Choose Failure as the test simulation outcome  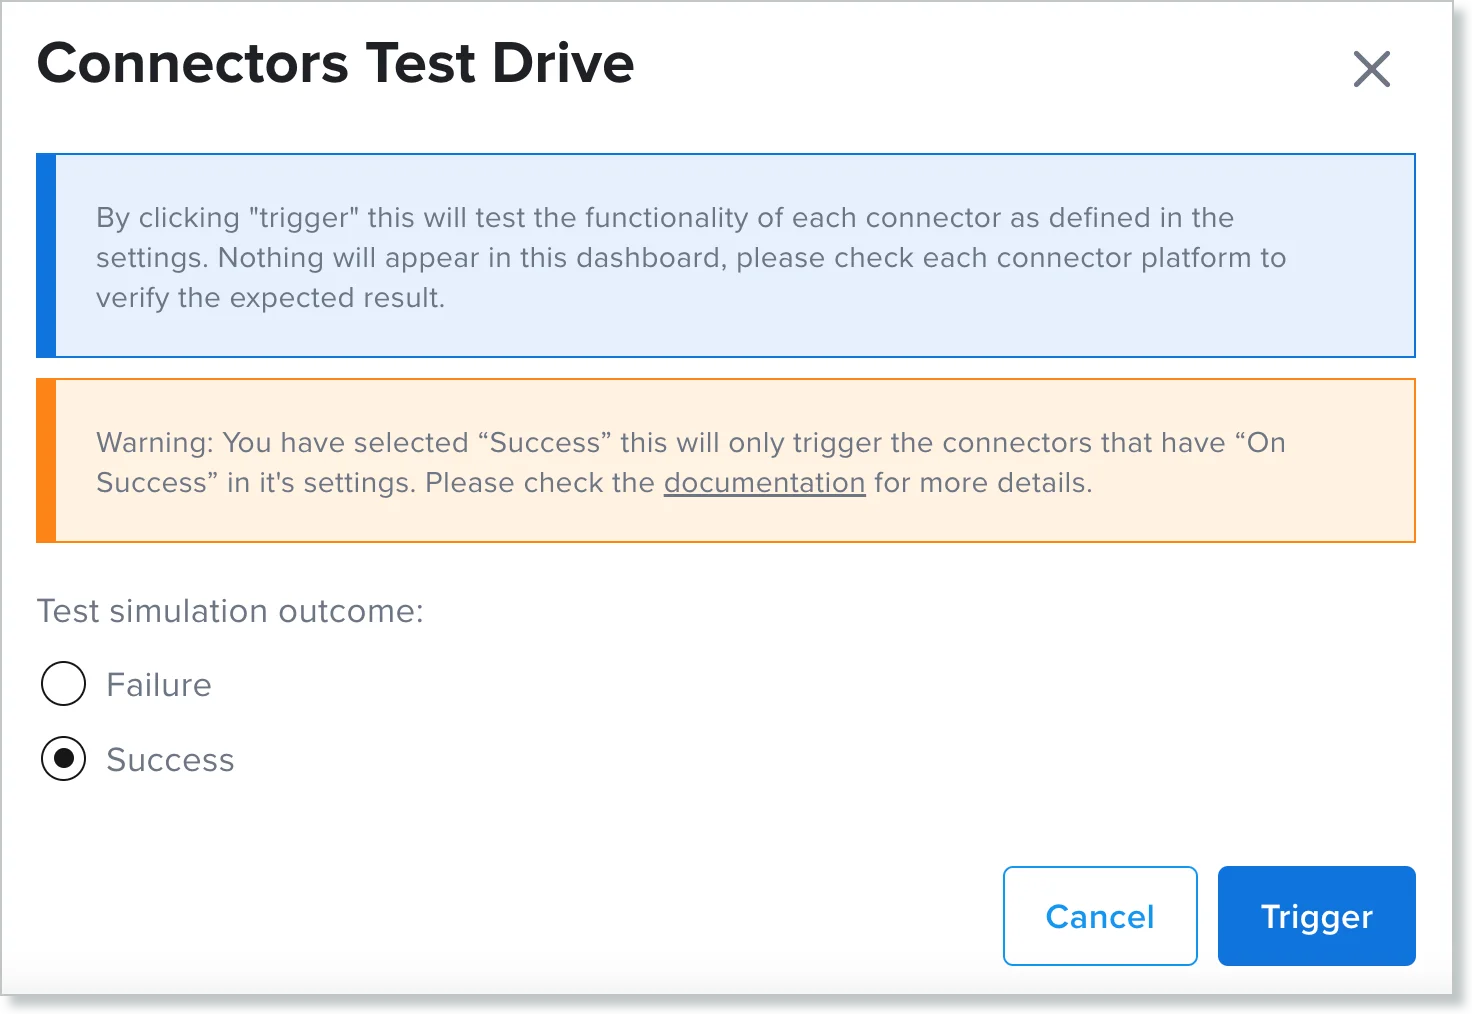[63, 684]
